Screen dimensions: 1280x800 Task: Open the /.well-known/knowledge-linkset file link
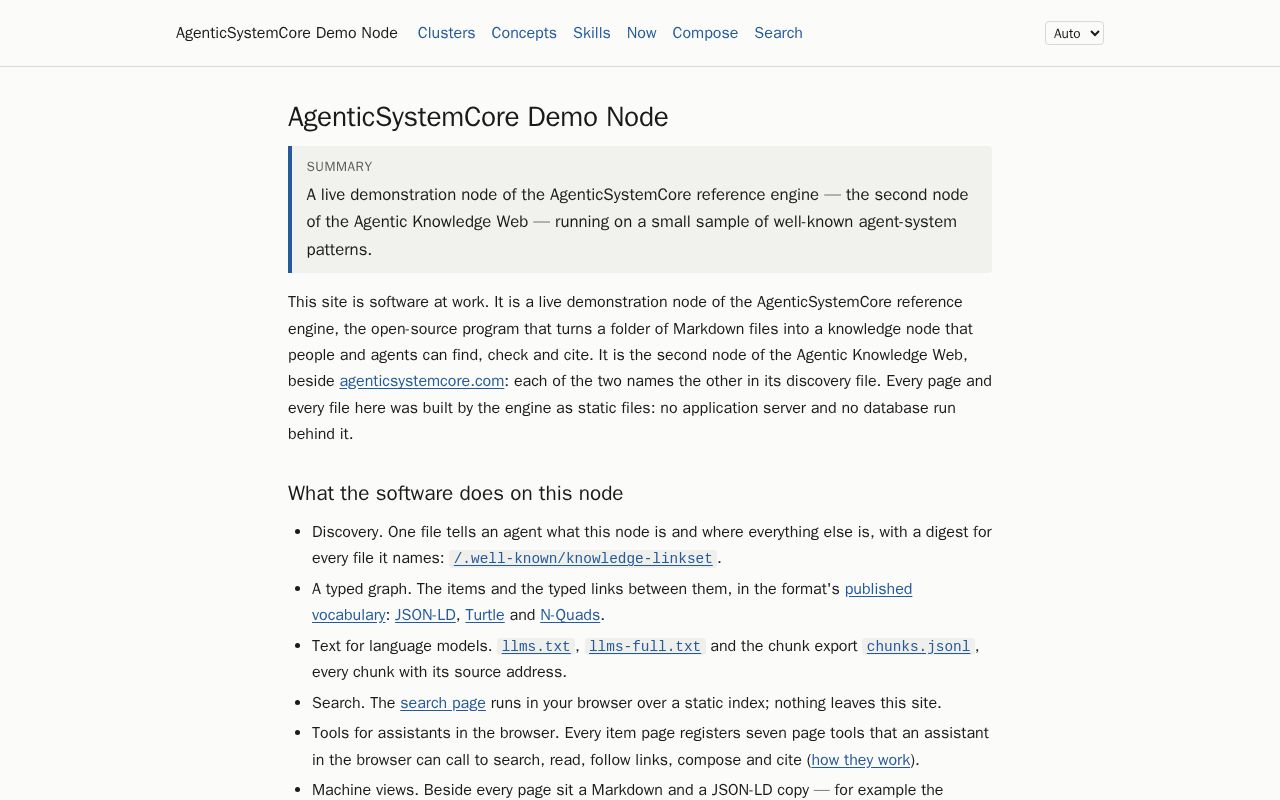pyautogui.click(x=583, y=559)
